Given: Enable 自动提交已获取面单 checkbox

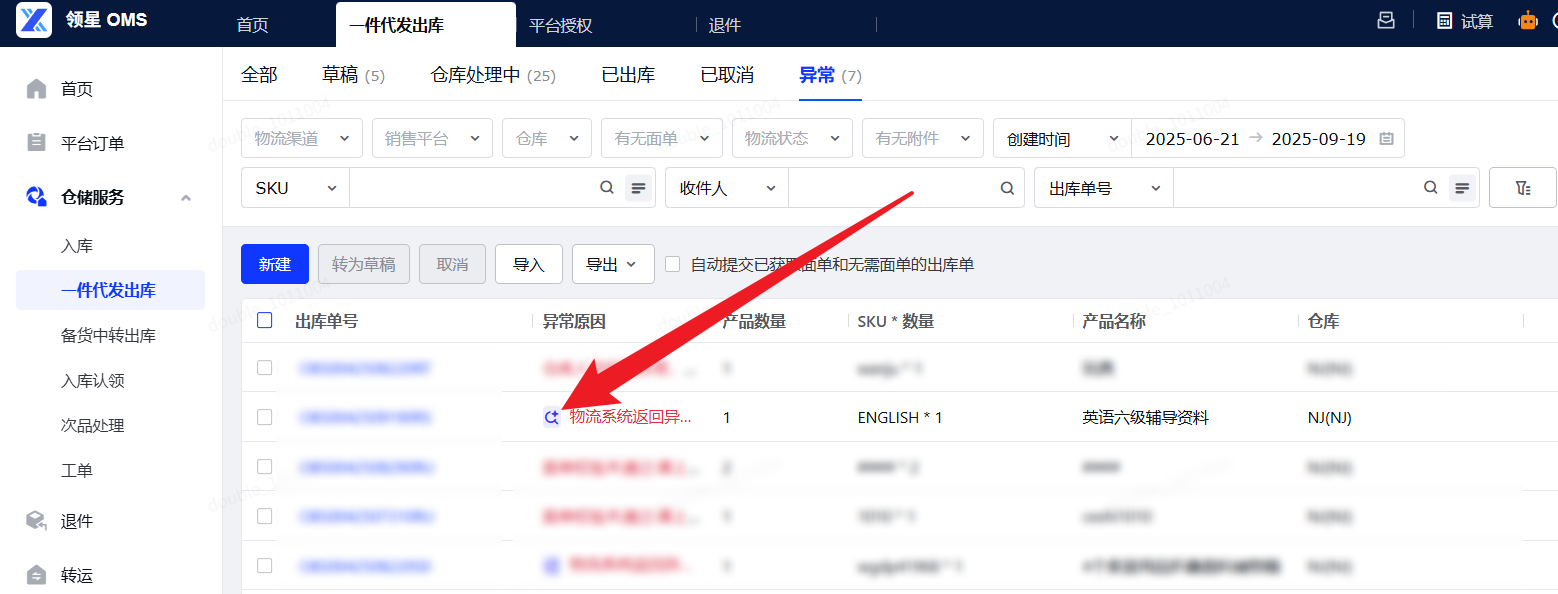Looking at the screenshot, I should tap(673, 264).
